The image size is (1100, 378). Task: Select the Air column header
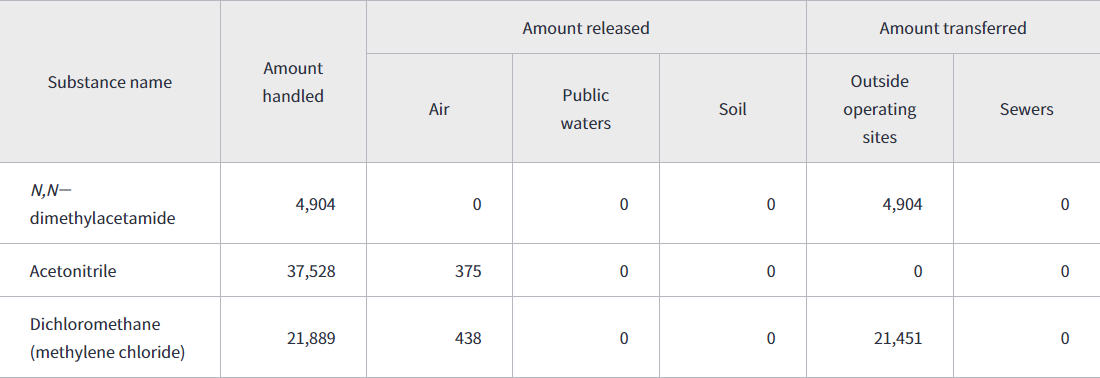439,109
